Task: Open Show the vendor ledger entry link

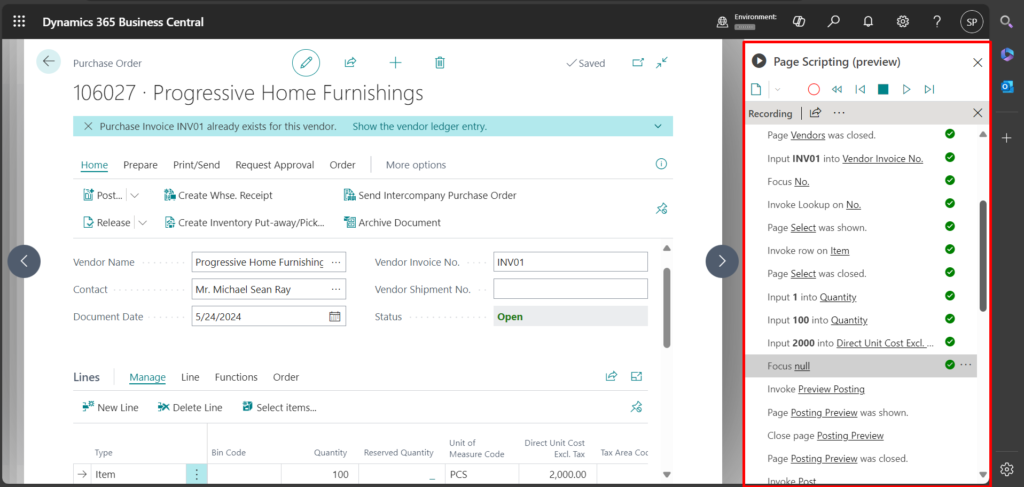Action: (x=419, y=127)
